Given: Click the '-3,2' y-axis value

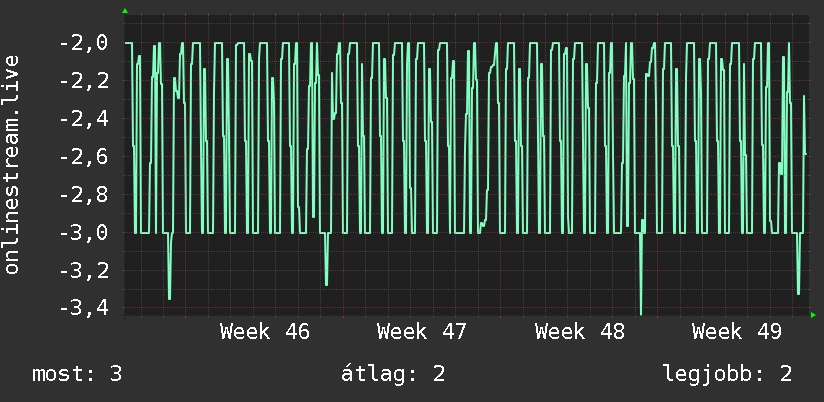Looking at the screenshot, I should [x=84, y=270].
